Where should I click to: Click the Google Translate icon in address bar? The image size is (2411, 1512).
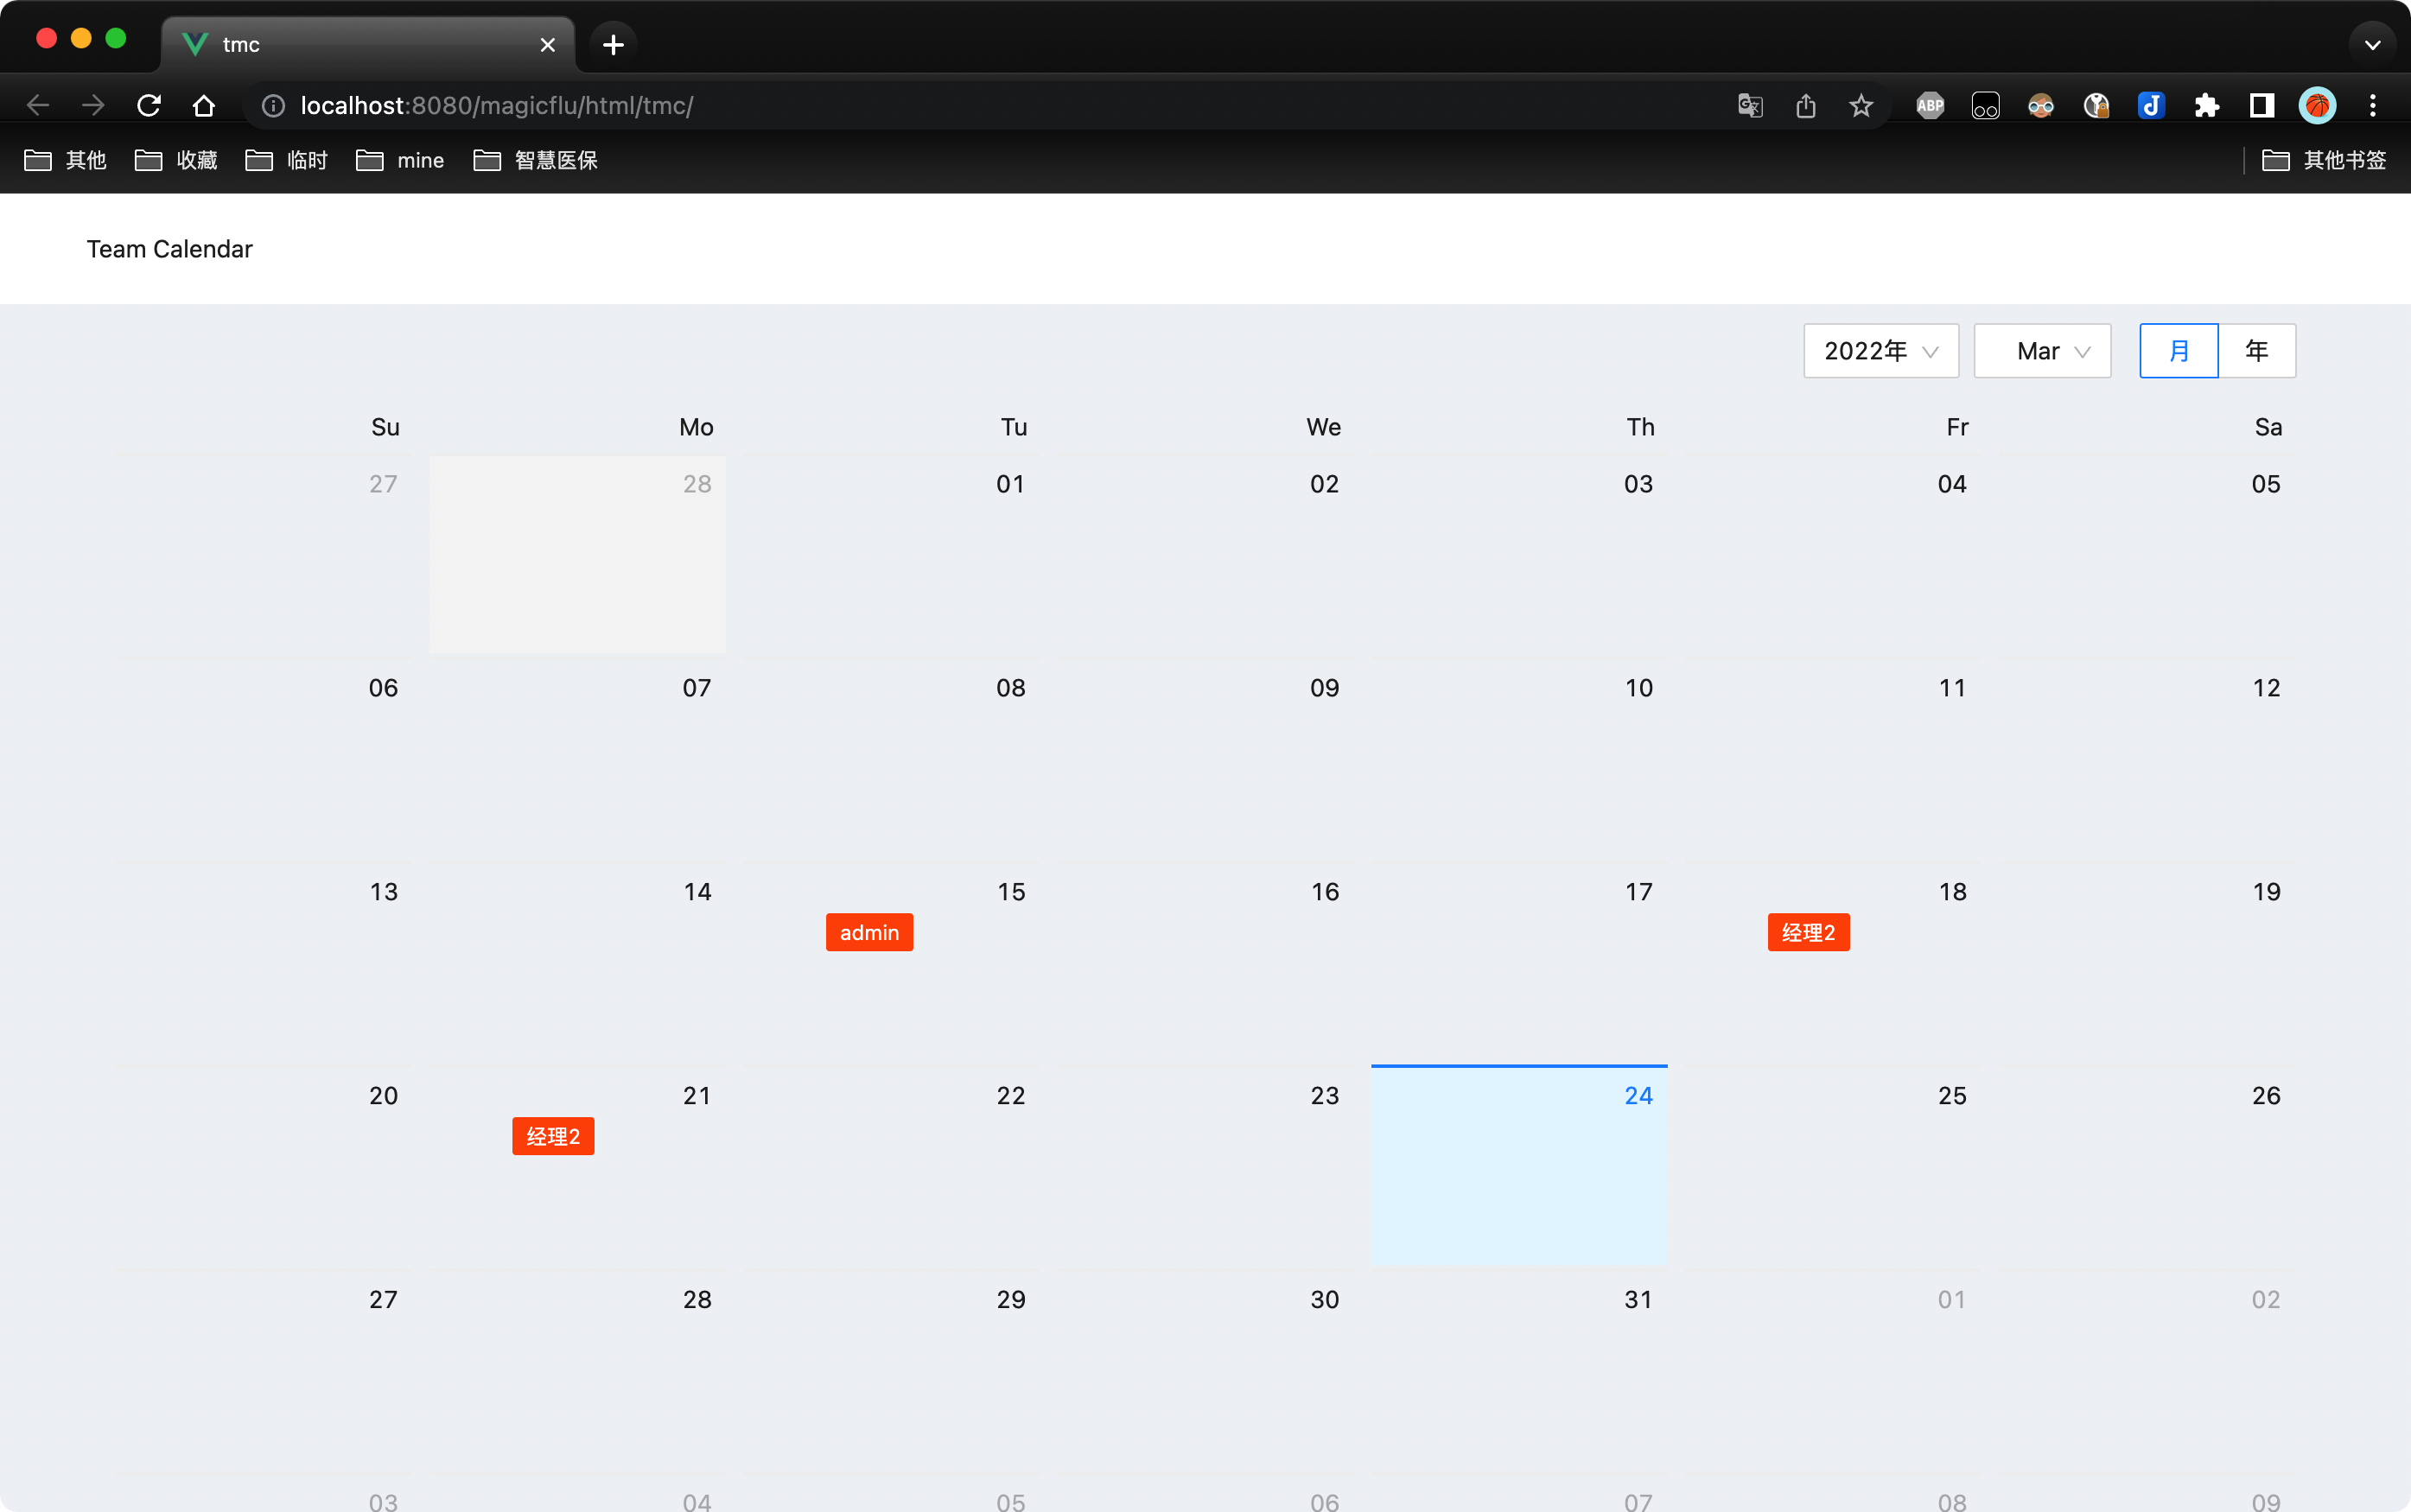(1749, 105)
